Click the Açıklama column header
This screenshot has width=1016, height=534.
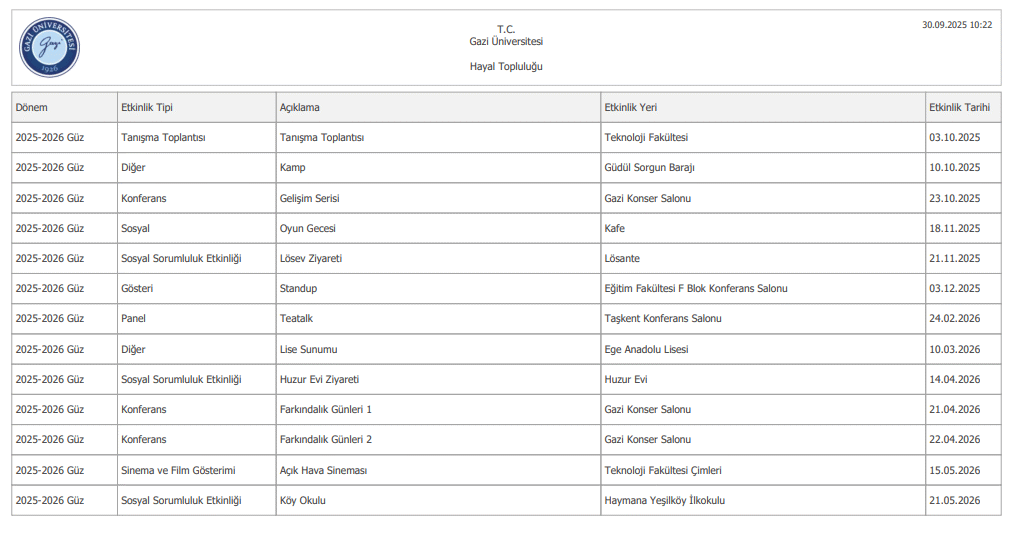point(300,108)
